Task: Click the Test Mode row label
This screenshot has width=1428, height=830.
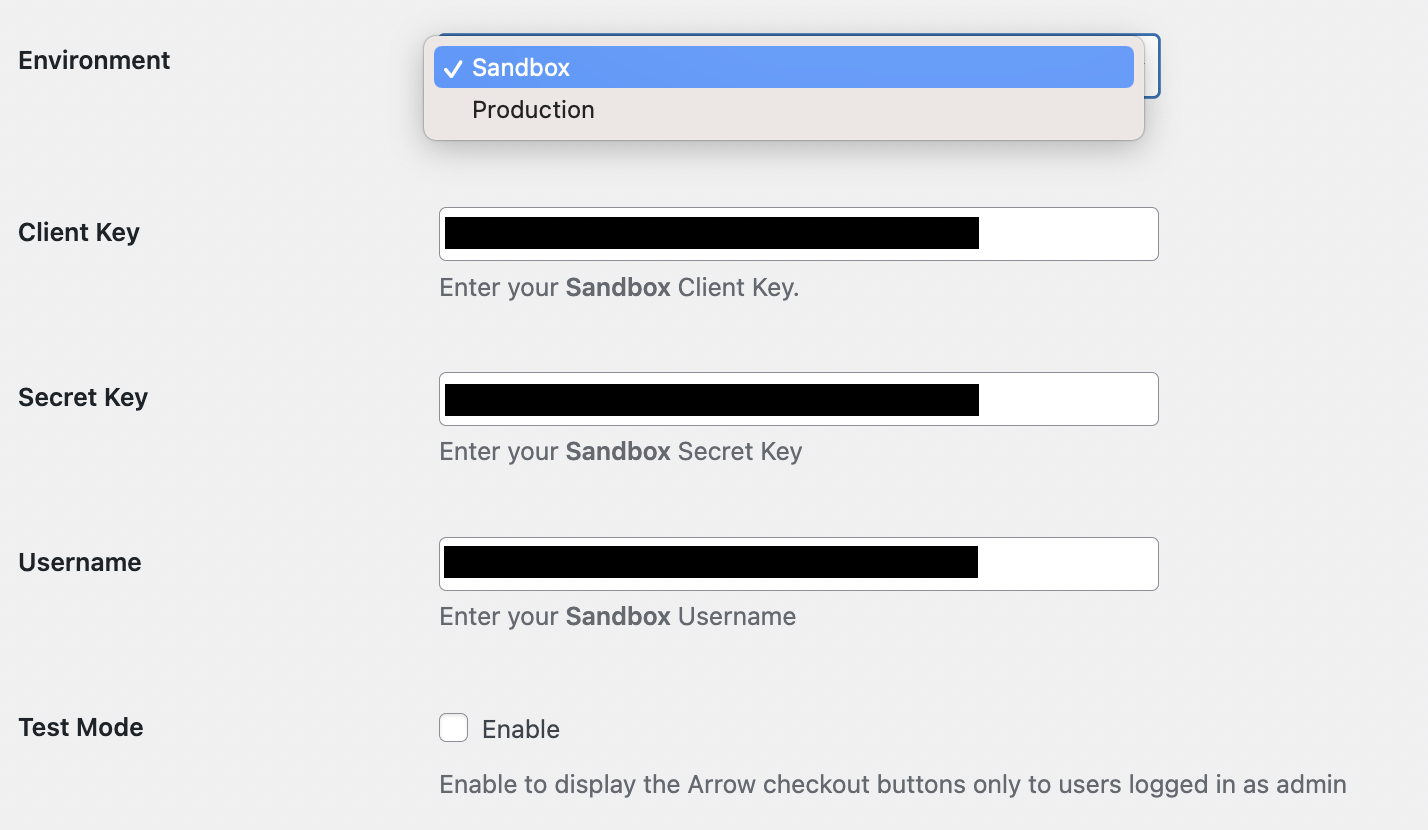Action: 81,727
